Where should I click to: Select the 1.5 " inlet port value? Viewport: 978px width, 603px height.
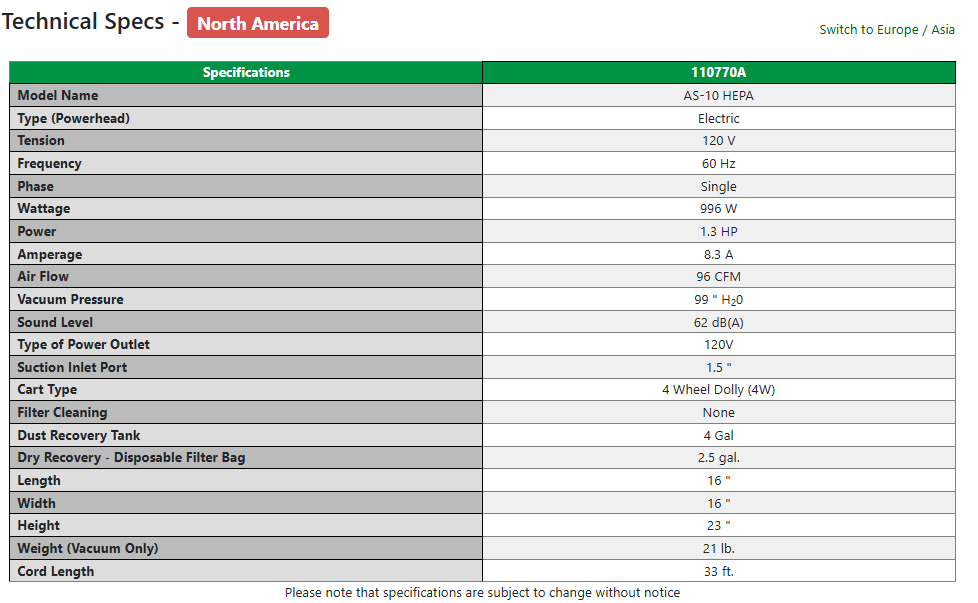[719, 367]
